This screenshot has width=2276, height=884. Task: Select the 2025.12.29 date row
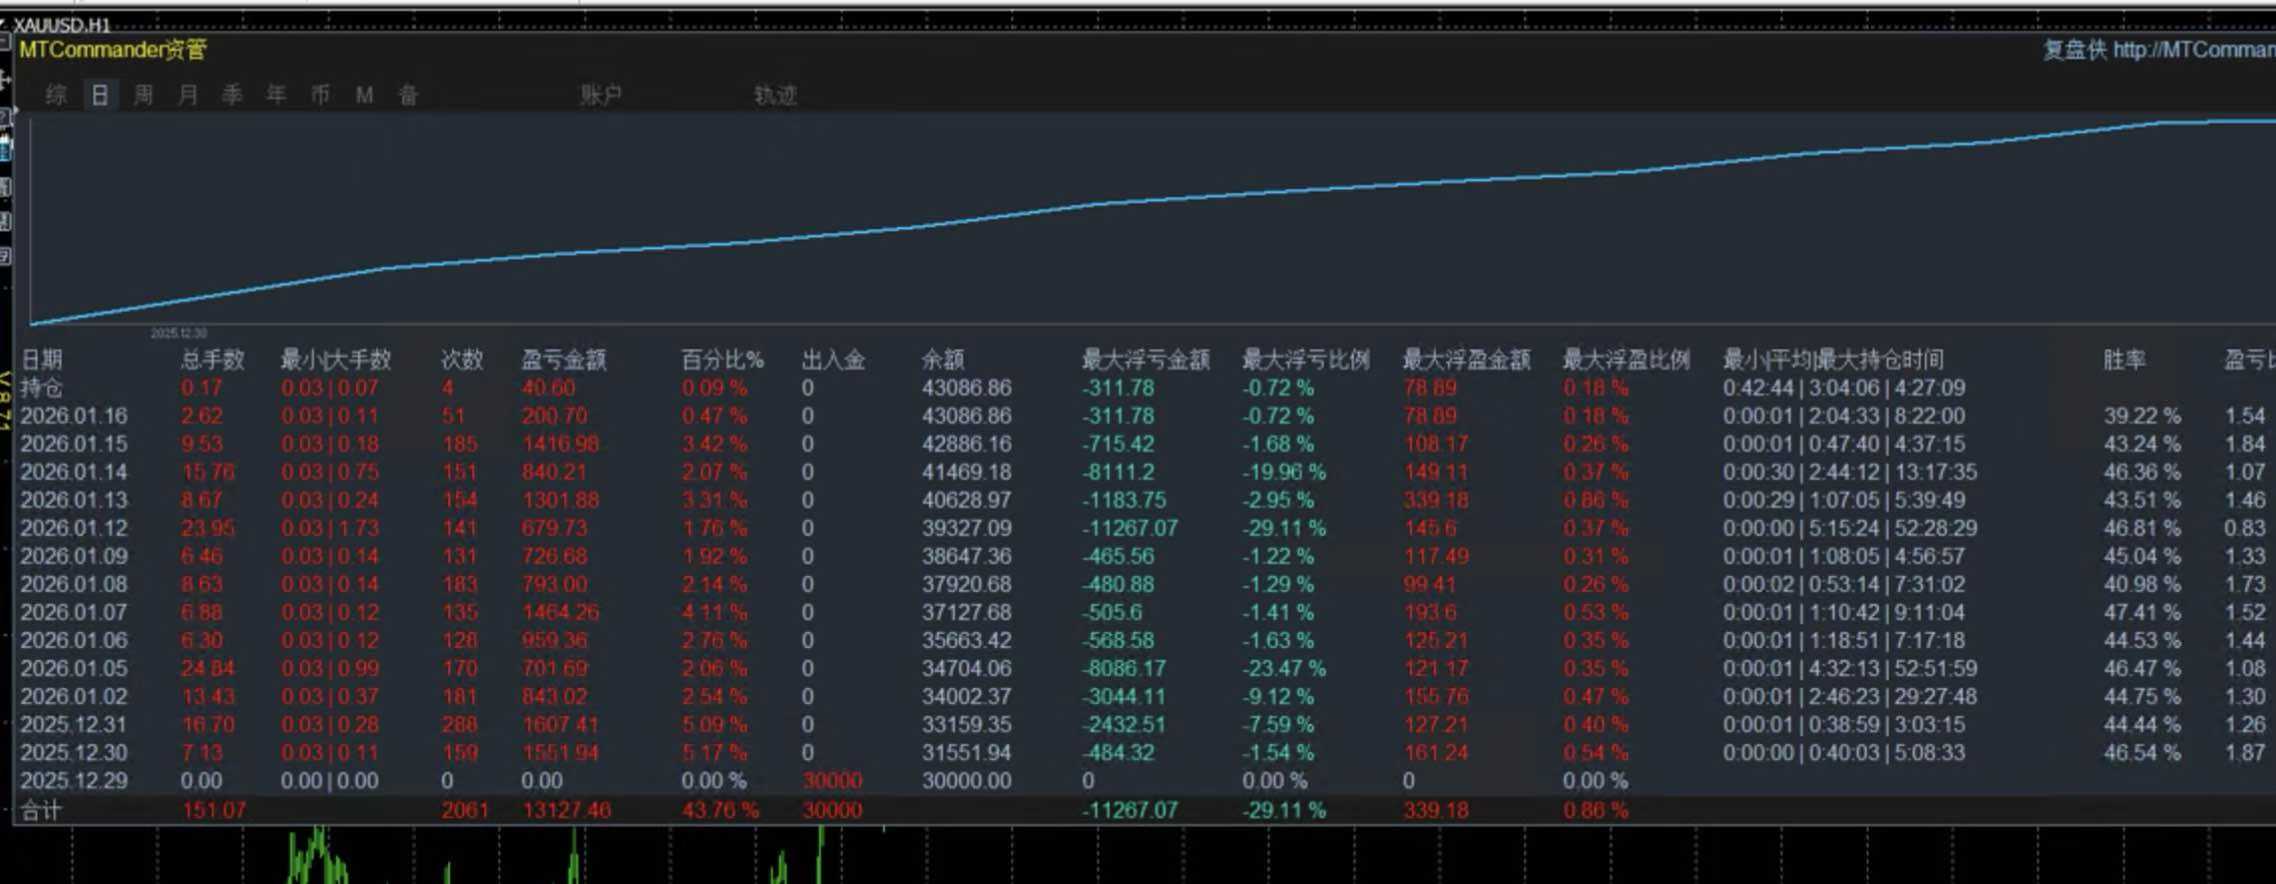click(x=74, y=780)
